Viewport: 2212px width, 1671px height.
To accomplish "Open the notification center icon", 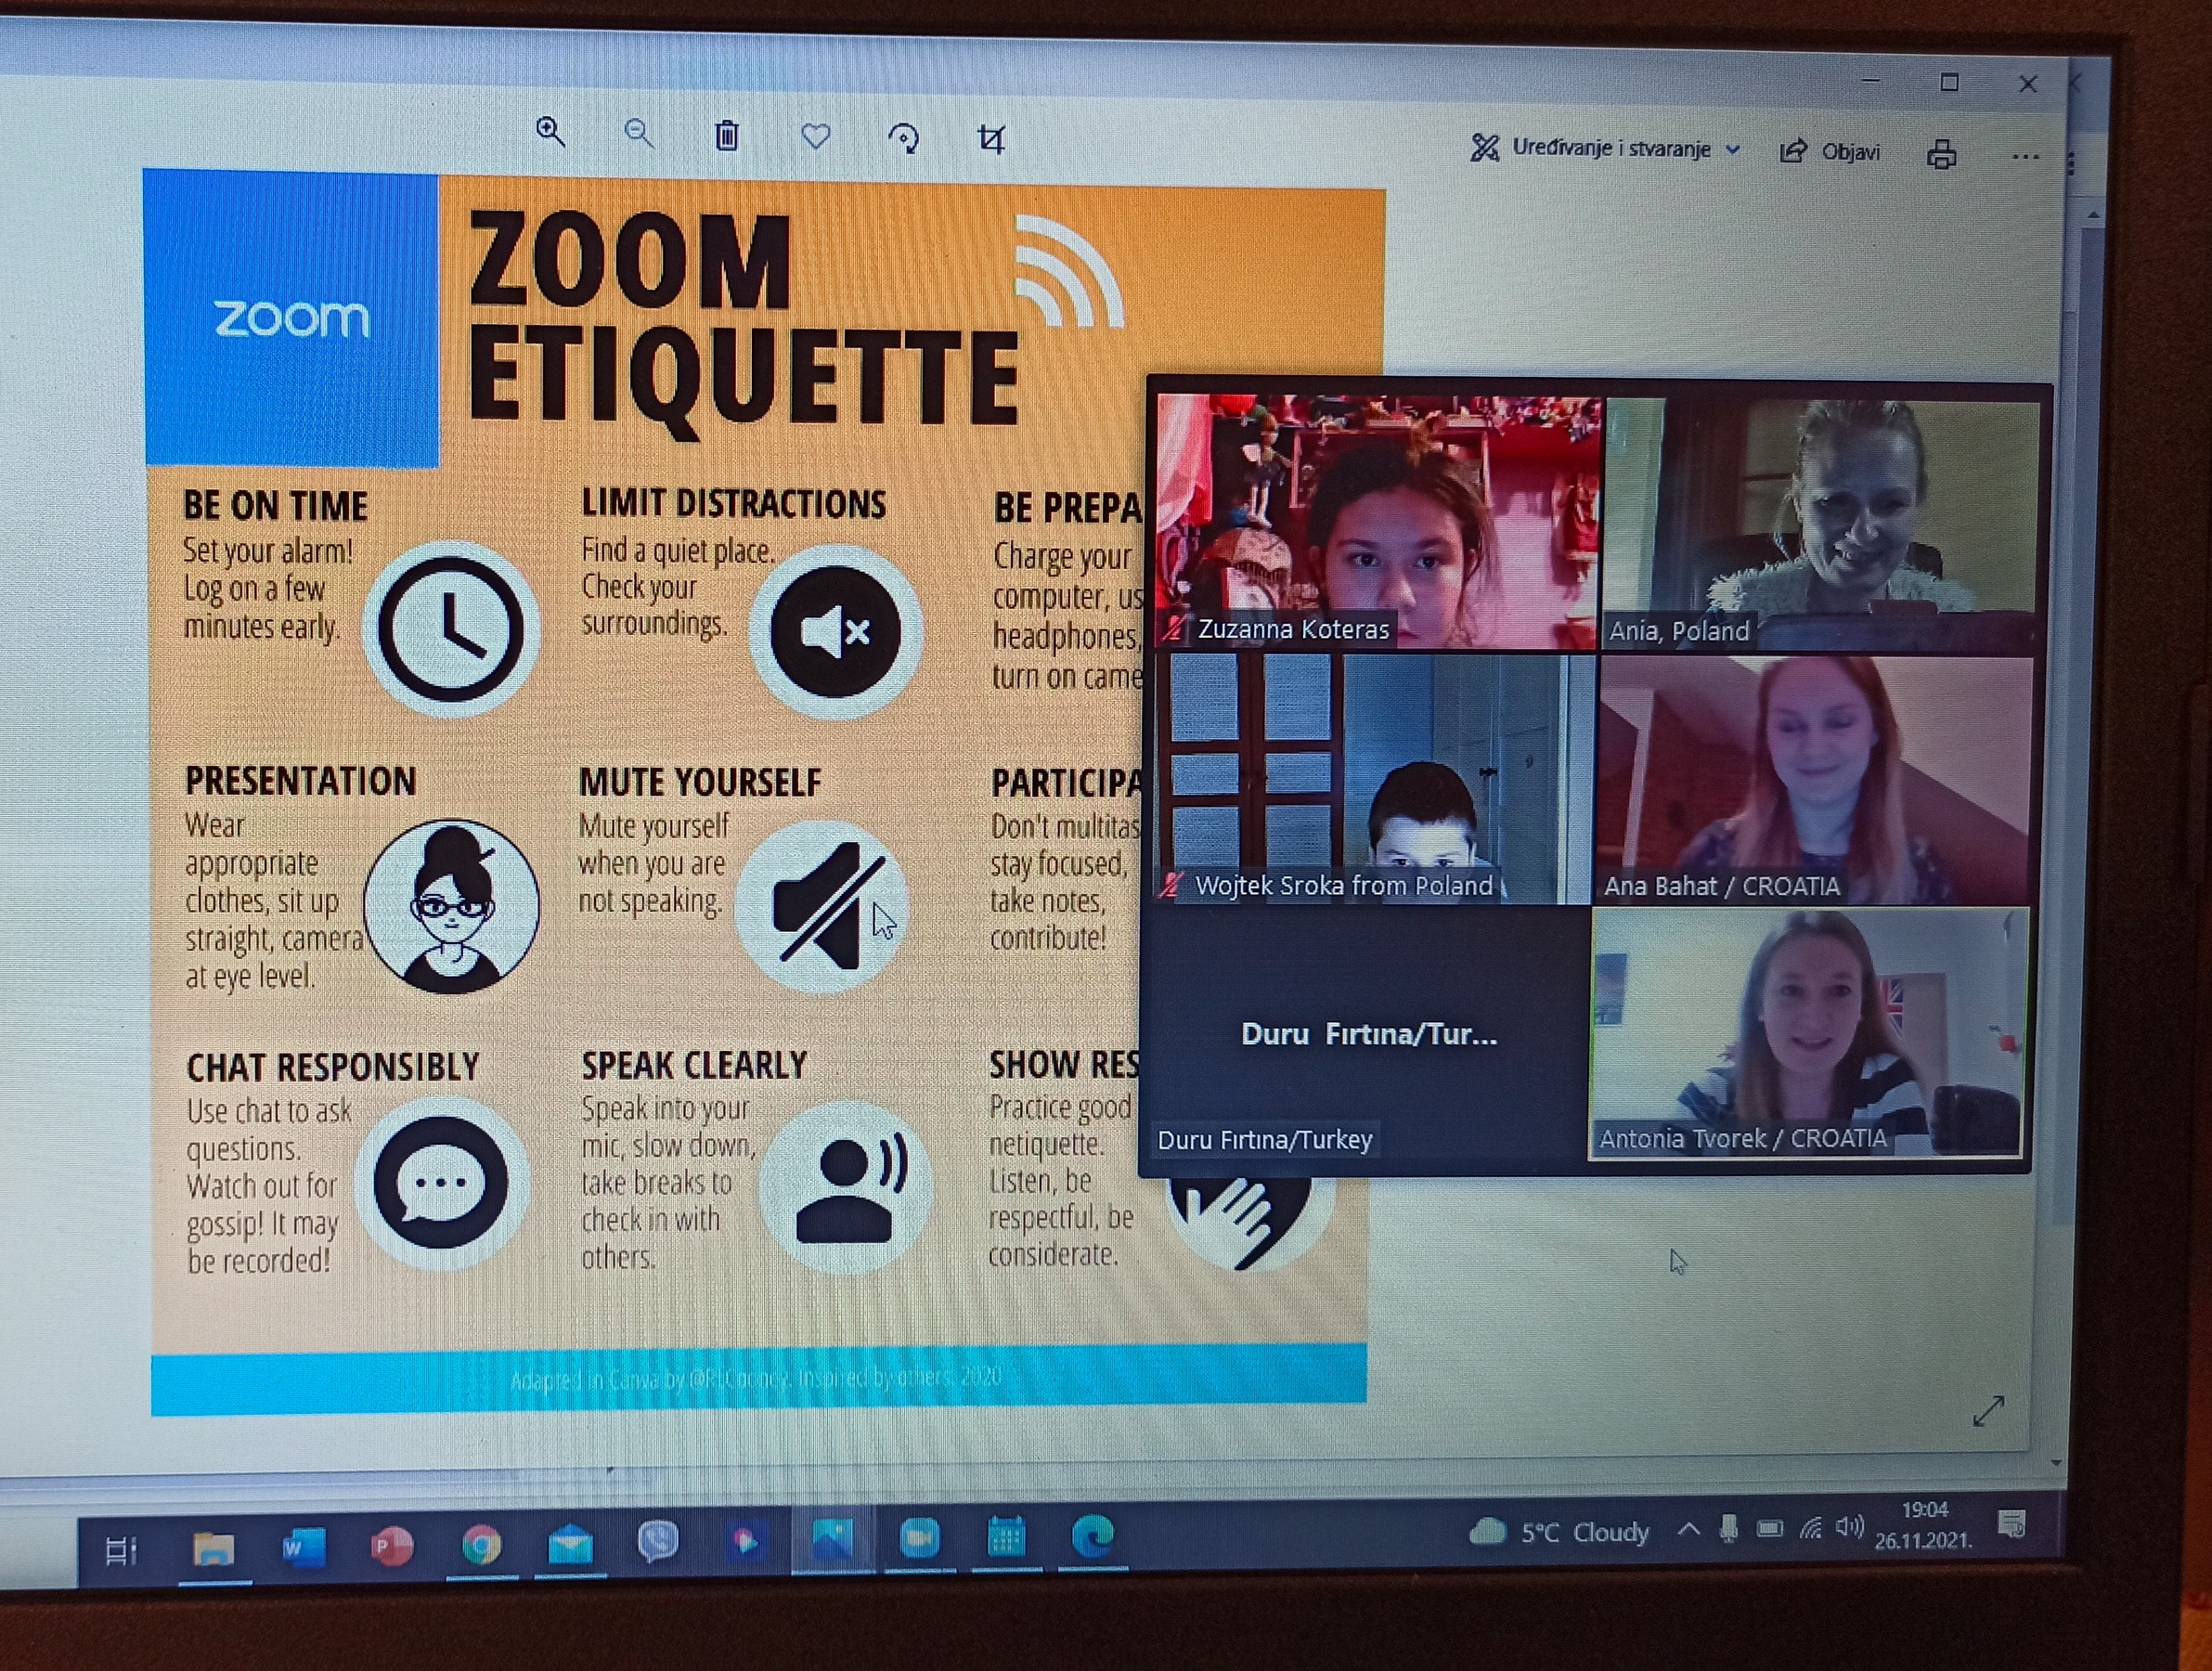I will tap(2012, 1524).
